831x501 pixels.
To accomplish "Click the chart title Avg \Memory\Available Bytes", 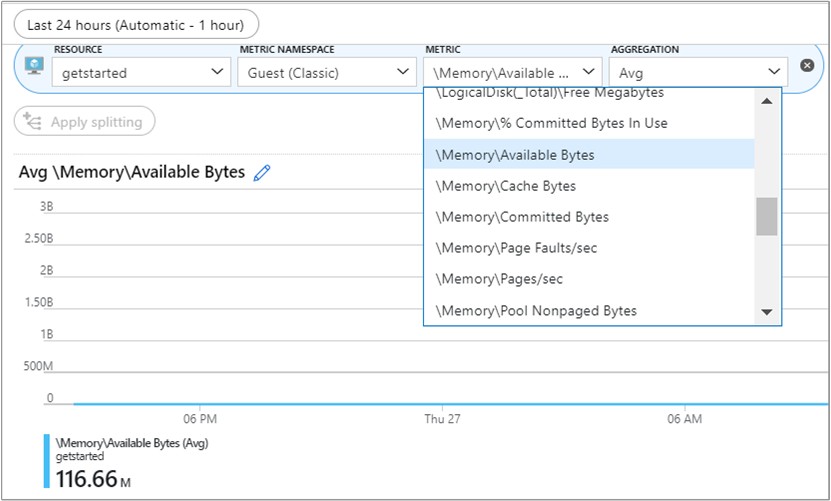I will 132,172.
